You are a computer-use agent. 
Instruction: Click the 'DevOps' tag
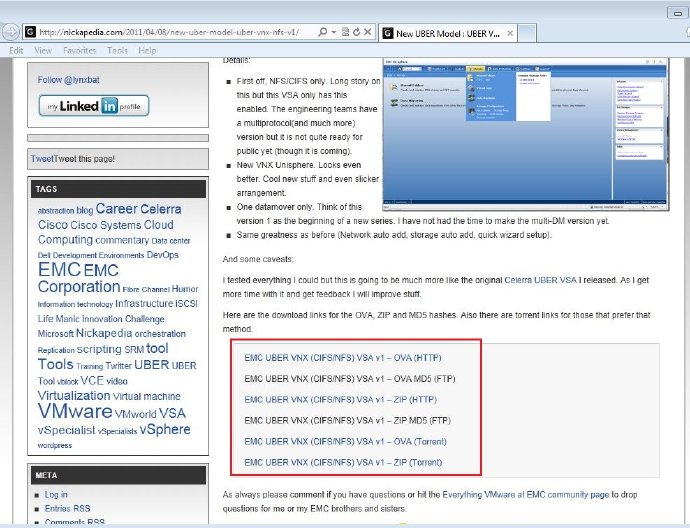(162, 255)
